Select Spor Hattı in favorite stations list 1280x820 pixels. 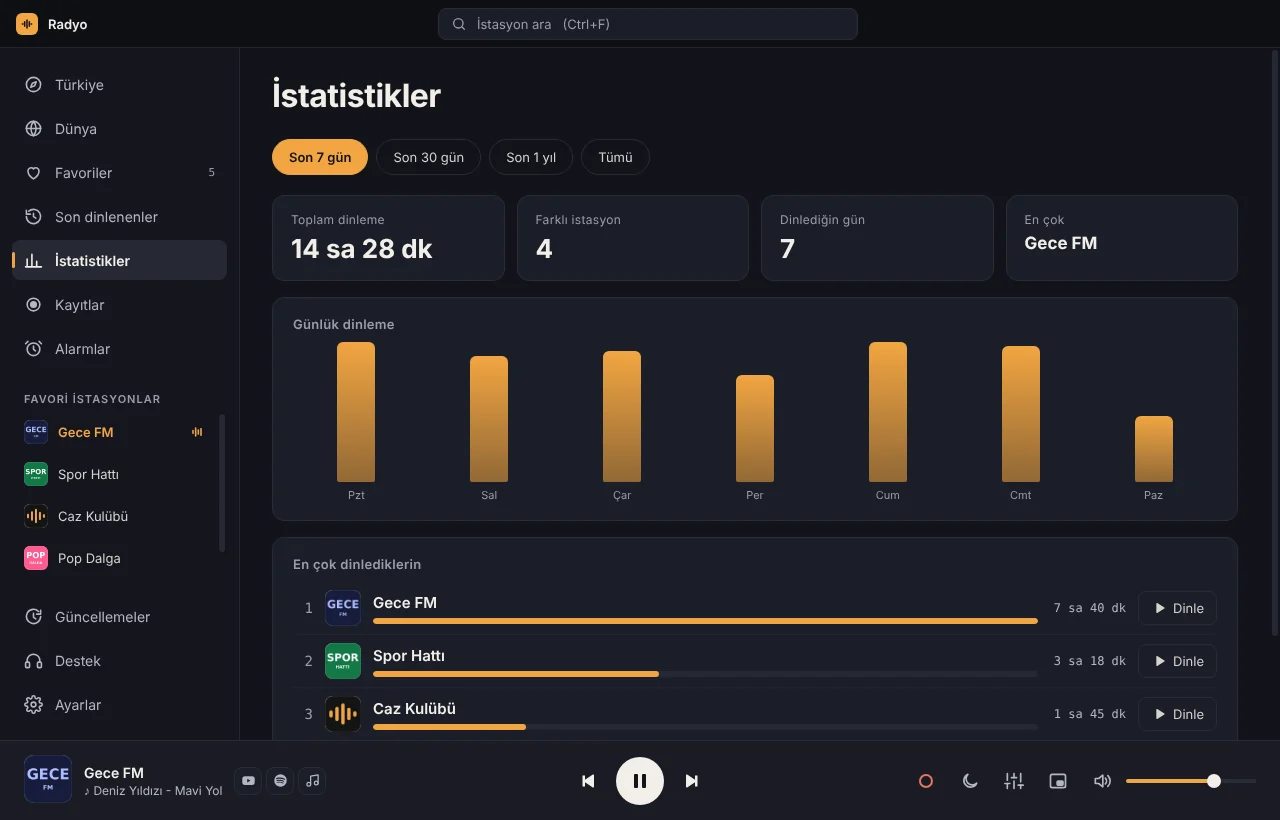tap(114, 474)
